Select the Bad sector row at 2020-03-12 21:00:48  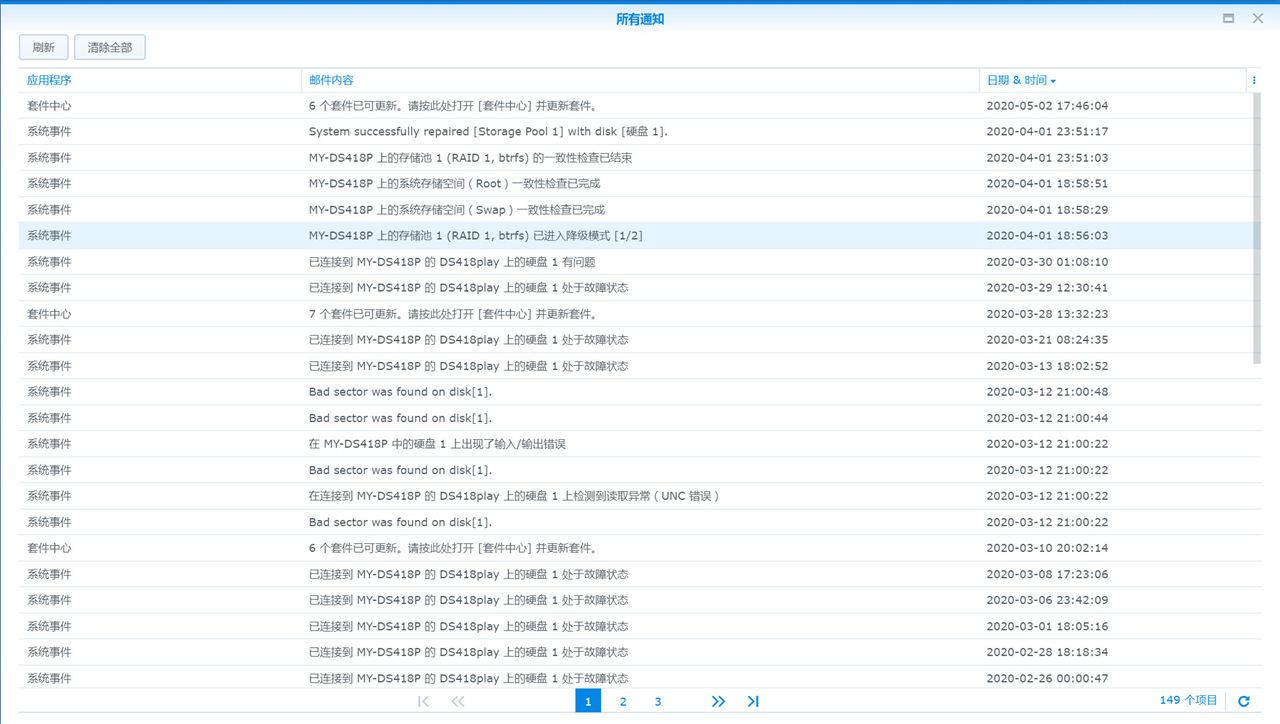[635, 391]
